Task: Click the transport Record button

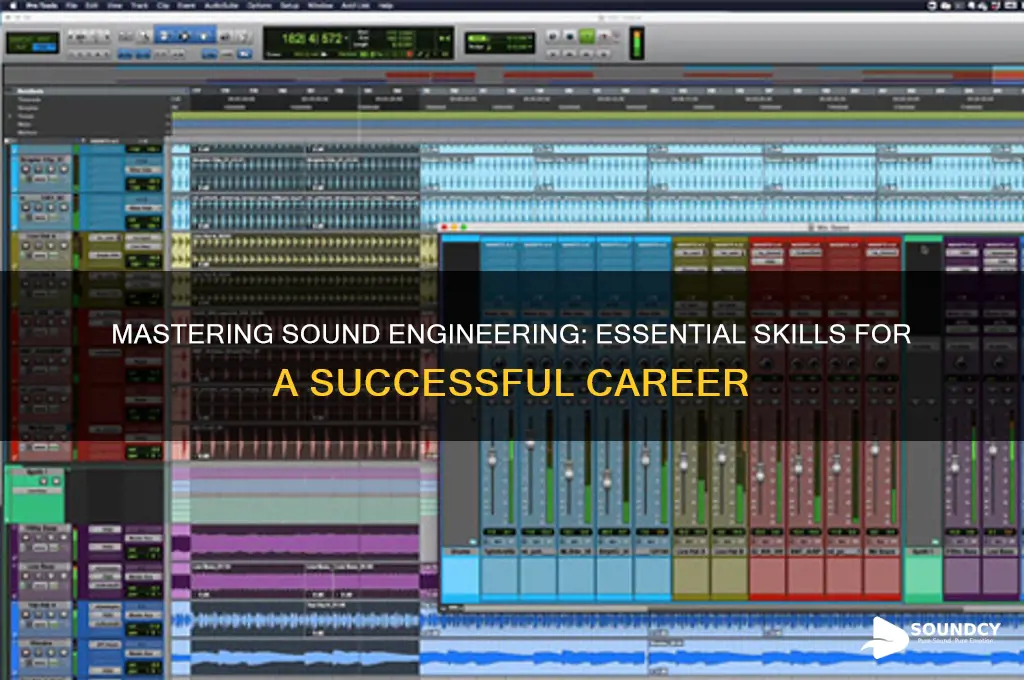Action: pos(604,37)
